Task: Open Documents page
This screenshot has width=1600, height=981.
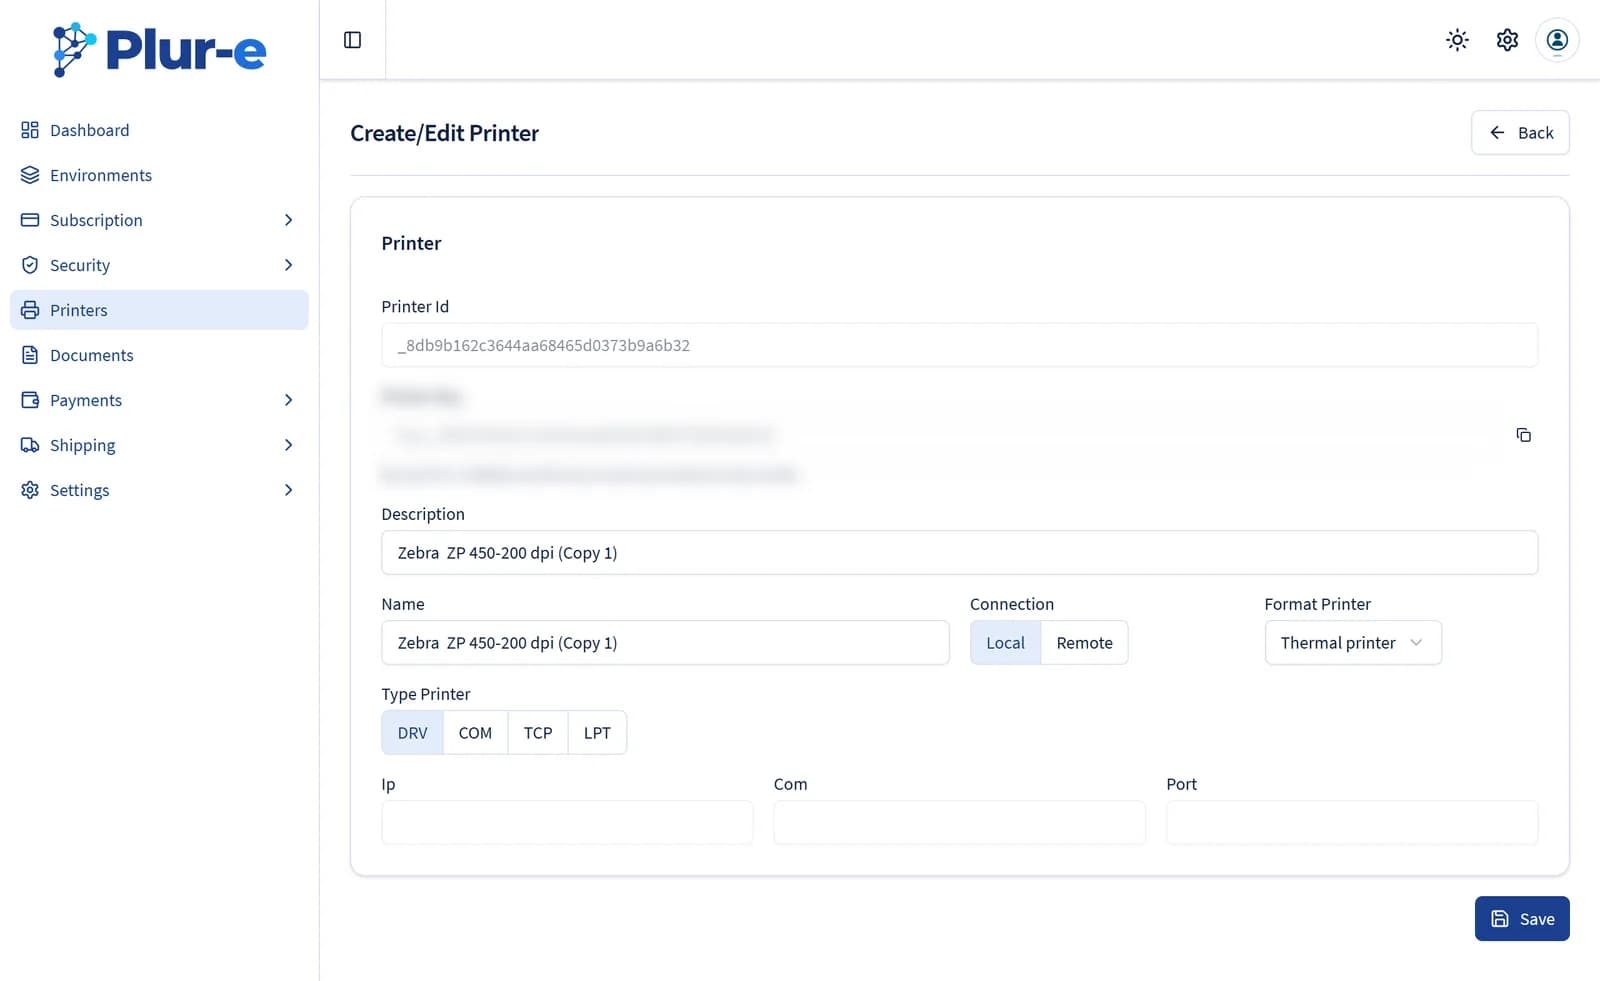Action: click(159, 355)
